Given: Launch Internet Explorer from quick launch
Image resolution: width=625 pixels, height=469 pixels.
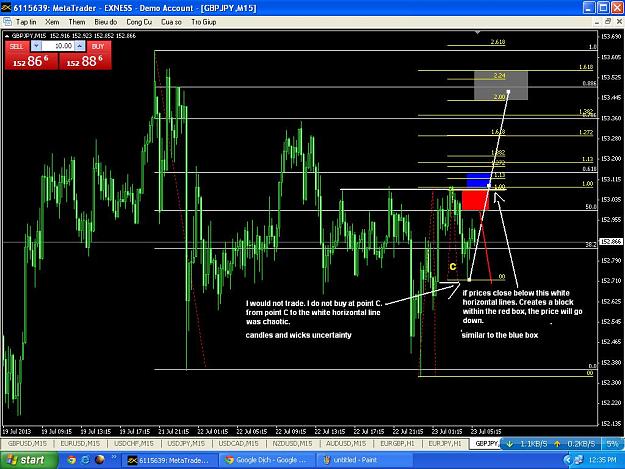Looking at the screenshot, I should pyautogui.click(x=85, y=460).
